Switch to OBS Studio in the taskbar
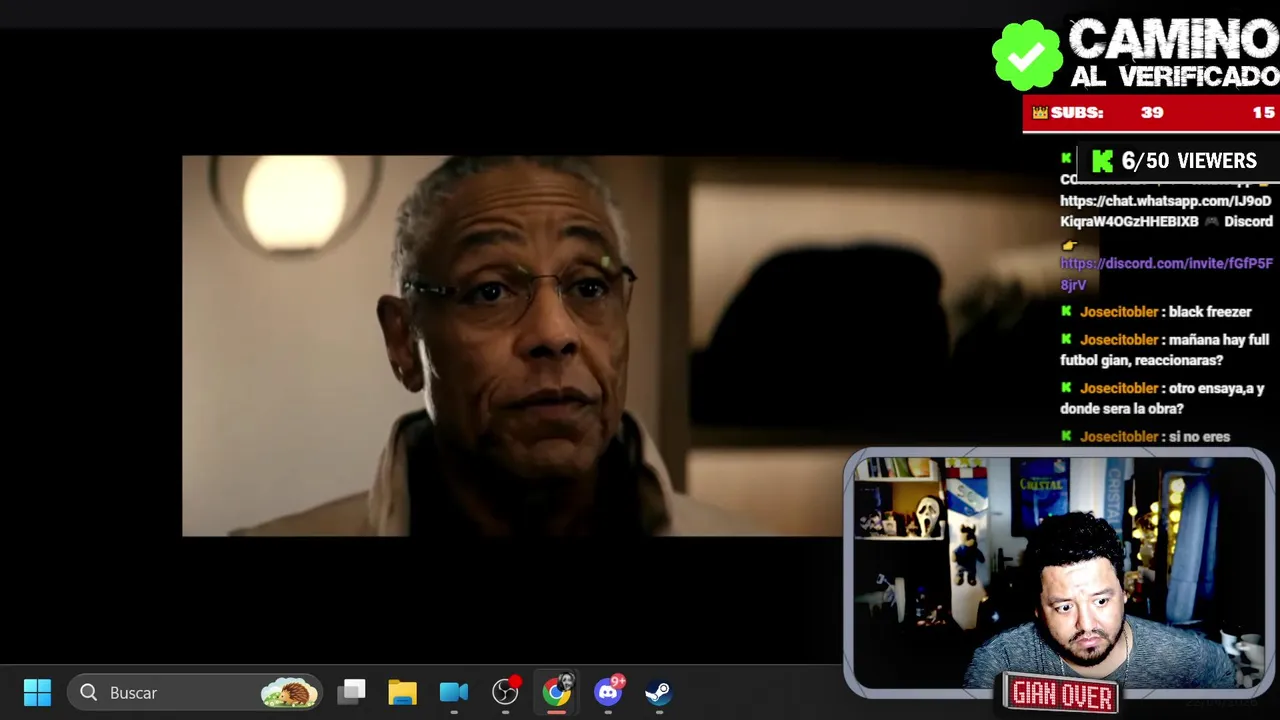 [x=505, y=692]
